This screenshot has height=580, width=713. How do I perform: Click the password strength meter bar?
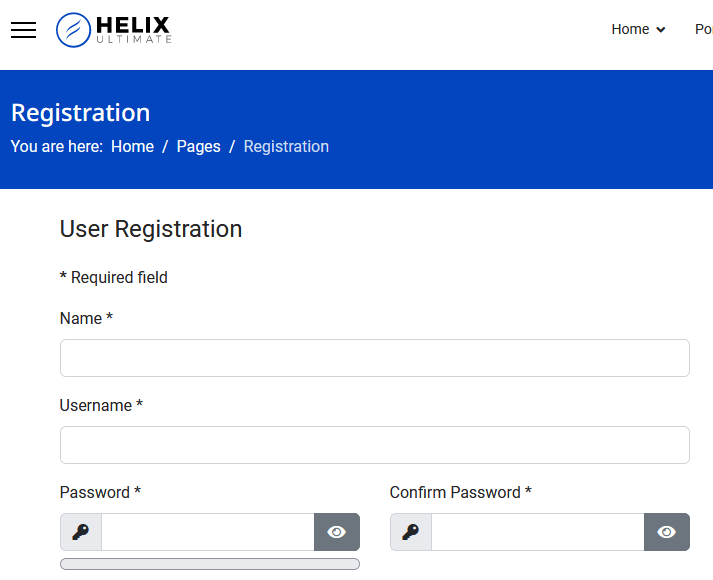click(210, 564)
